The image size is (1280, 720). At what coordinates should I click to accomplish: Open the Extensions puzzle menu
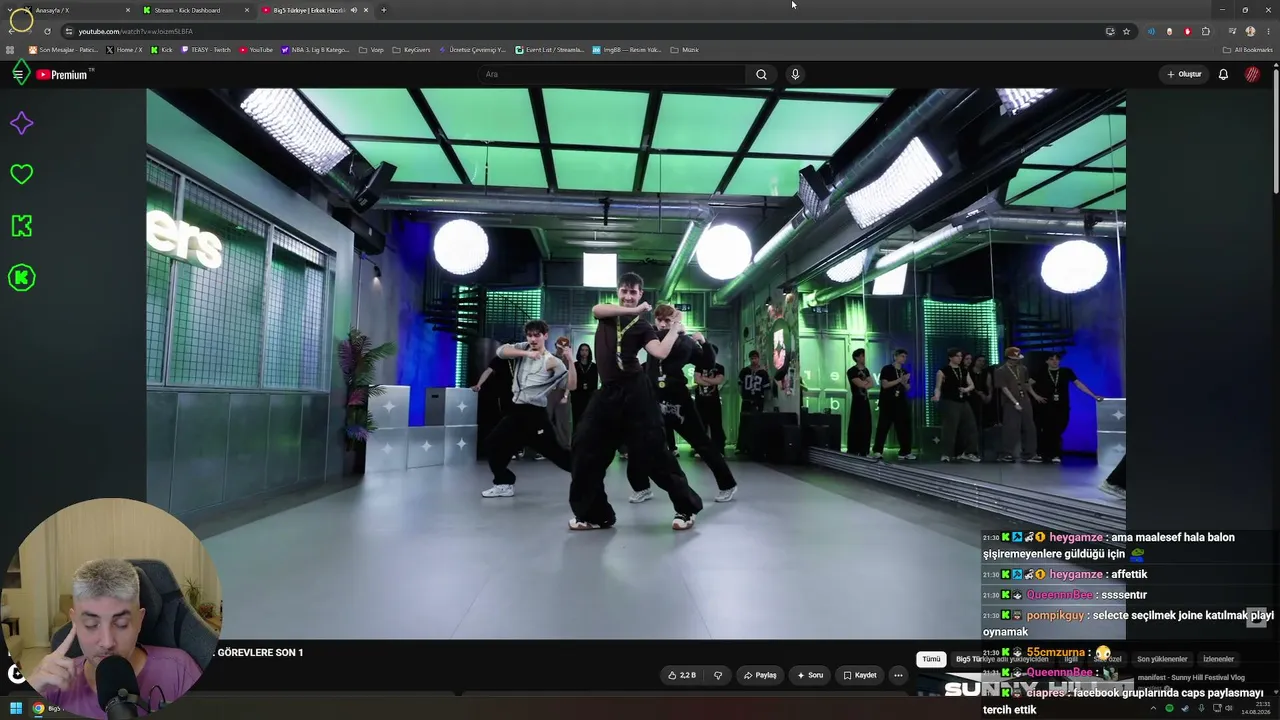tap(1205, 31)
